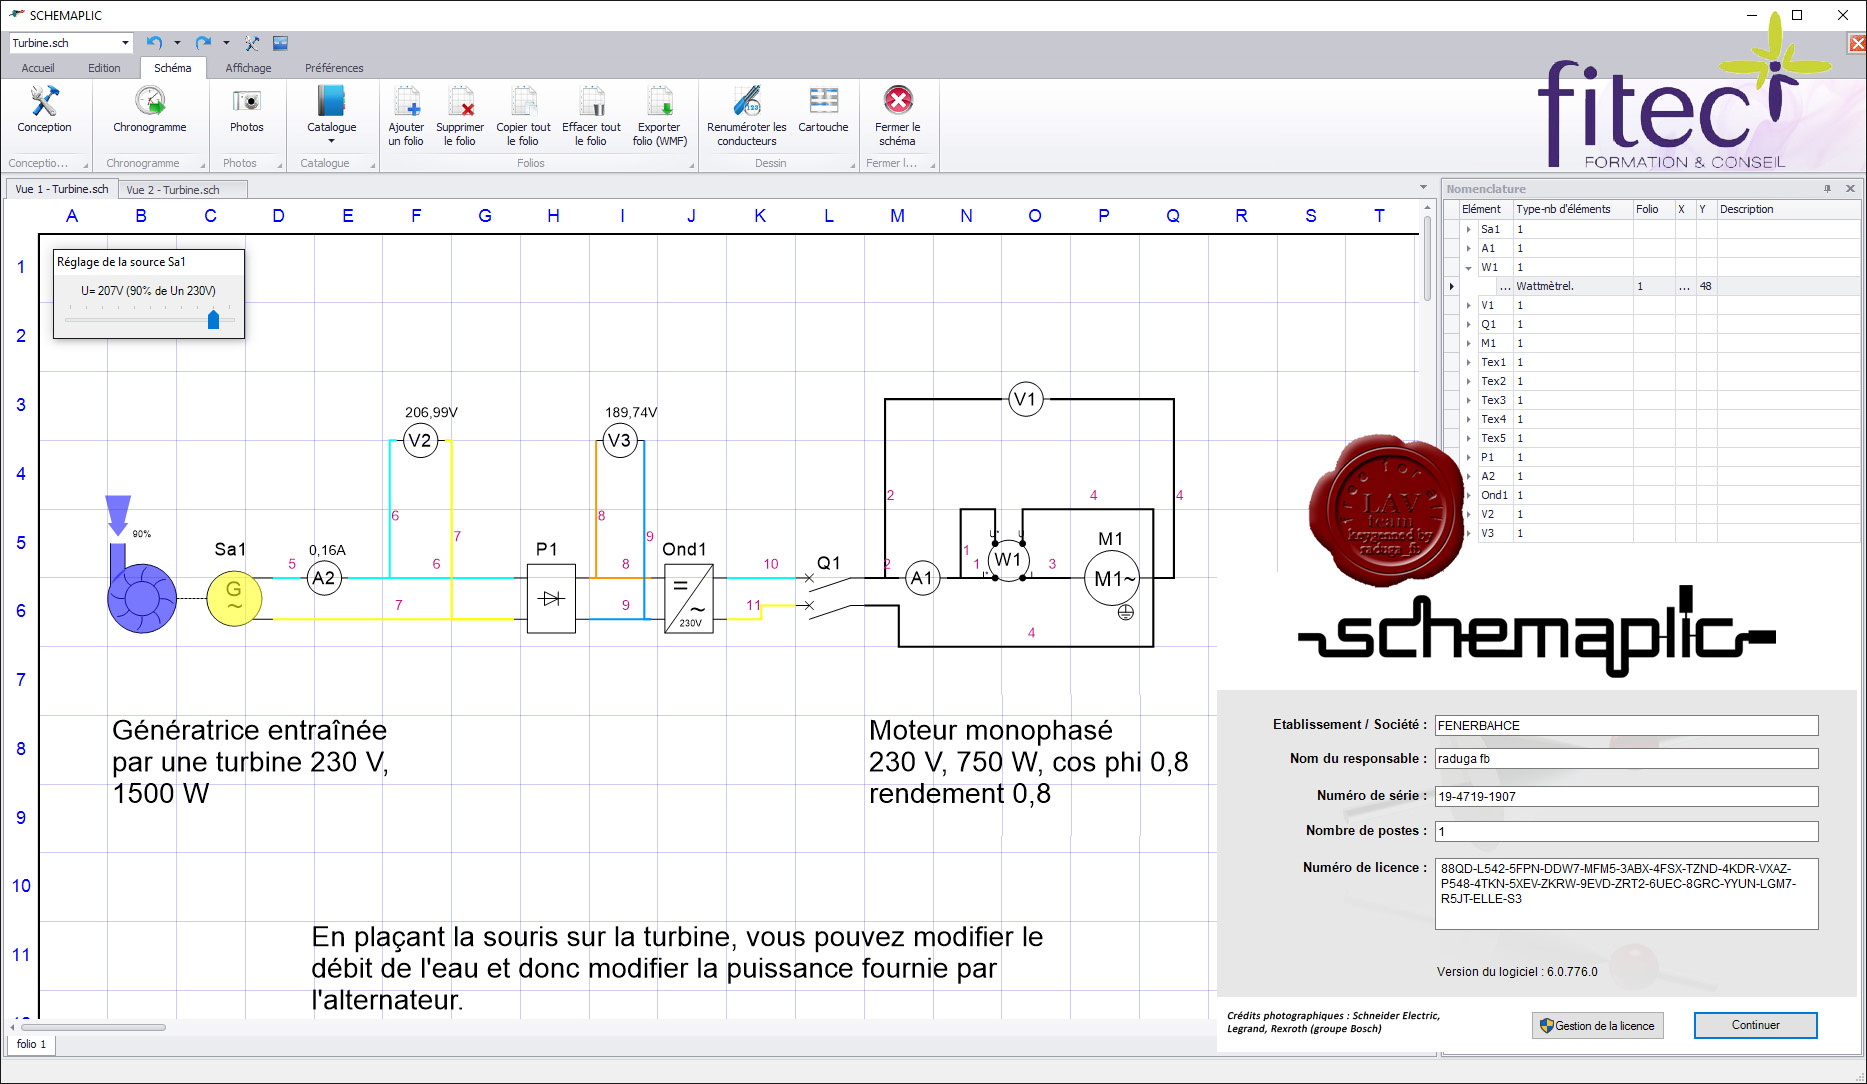Click Ajouter un folio

pos(406,116)
